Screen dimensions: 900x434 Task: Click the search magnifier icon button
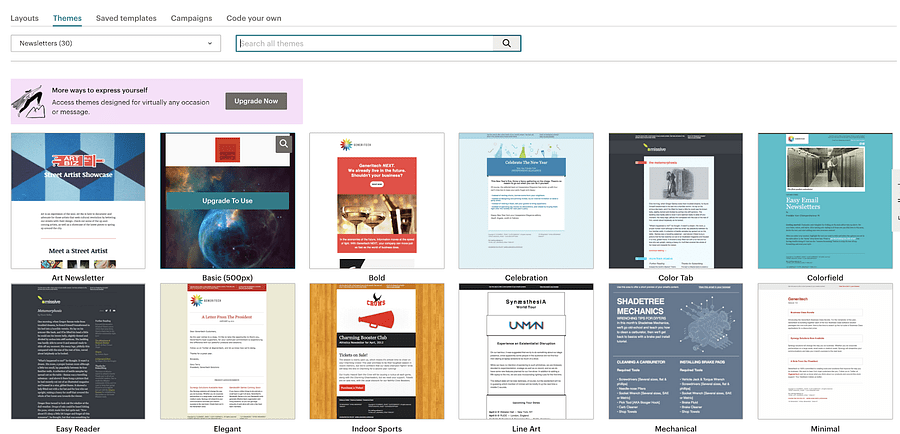(507, 43)
